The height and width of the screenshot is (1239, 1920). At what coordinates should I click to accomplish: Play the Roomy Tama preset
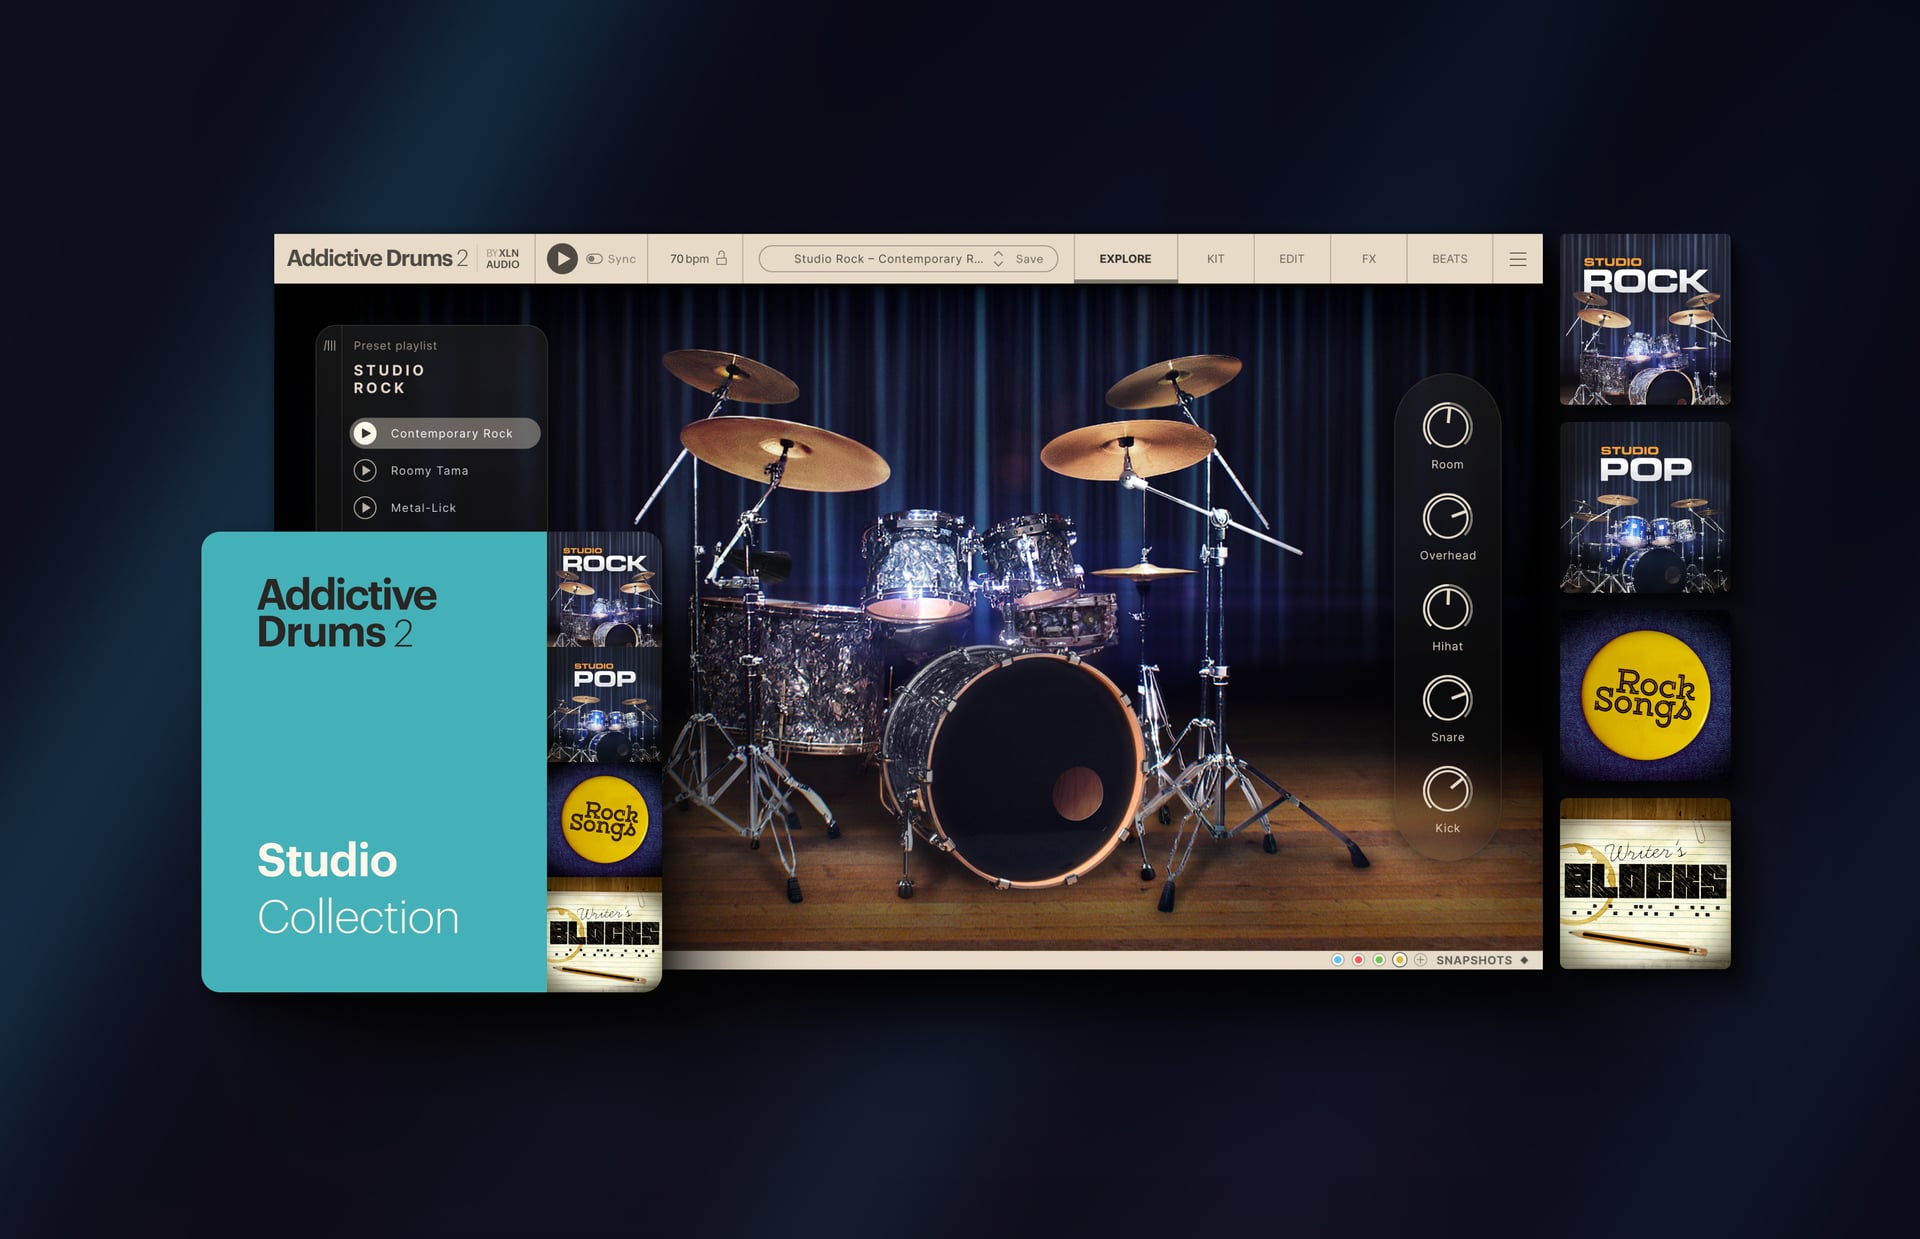[366, 471]
